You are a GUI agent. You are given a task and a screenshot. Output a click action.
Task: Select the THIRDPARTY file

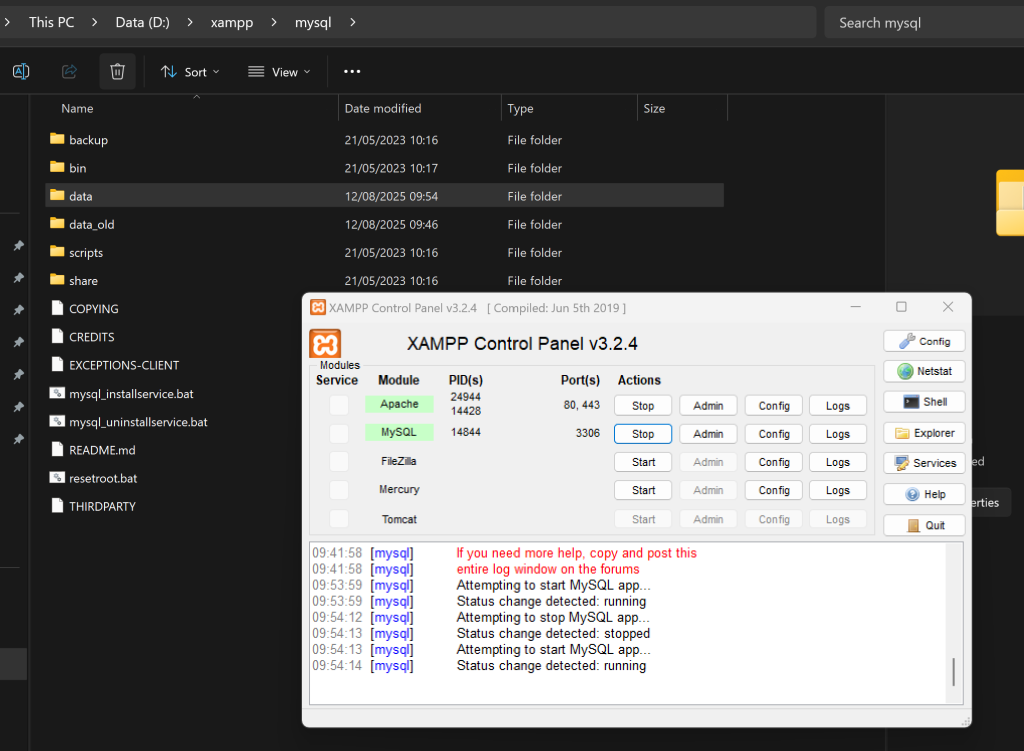coord(102,506)
